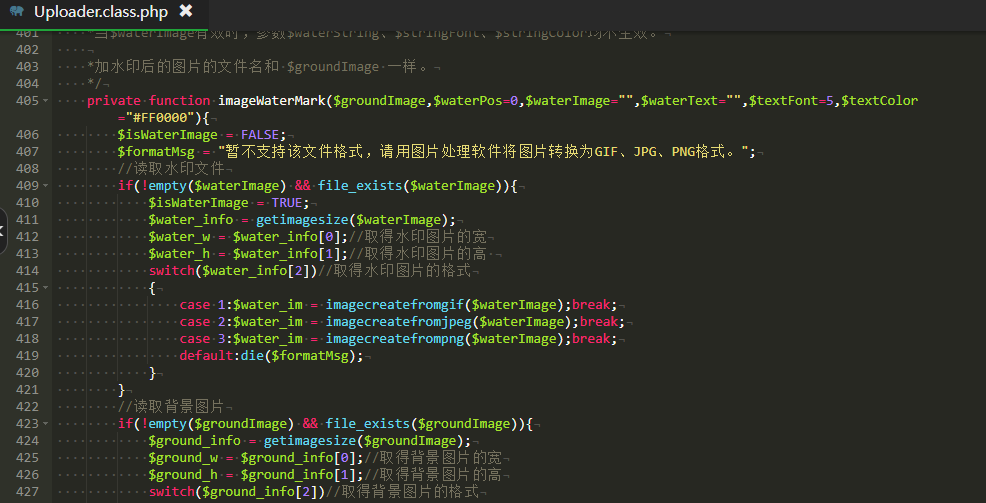The image size is (986, 503).
Task: Click the $water_w variable on line 412
Action: click(x=179, y=236)
